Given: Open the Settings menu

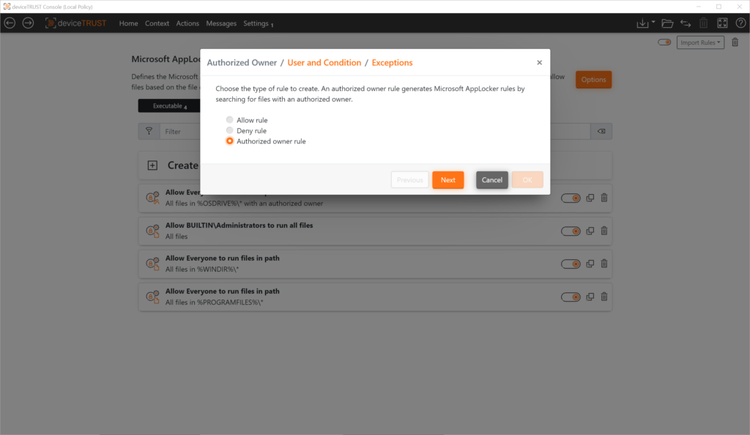Looking at the screenshot, I should [258, 23].
